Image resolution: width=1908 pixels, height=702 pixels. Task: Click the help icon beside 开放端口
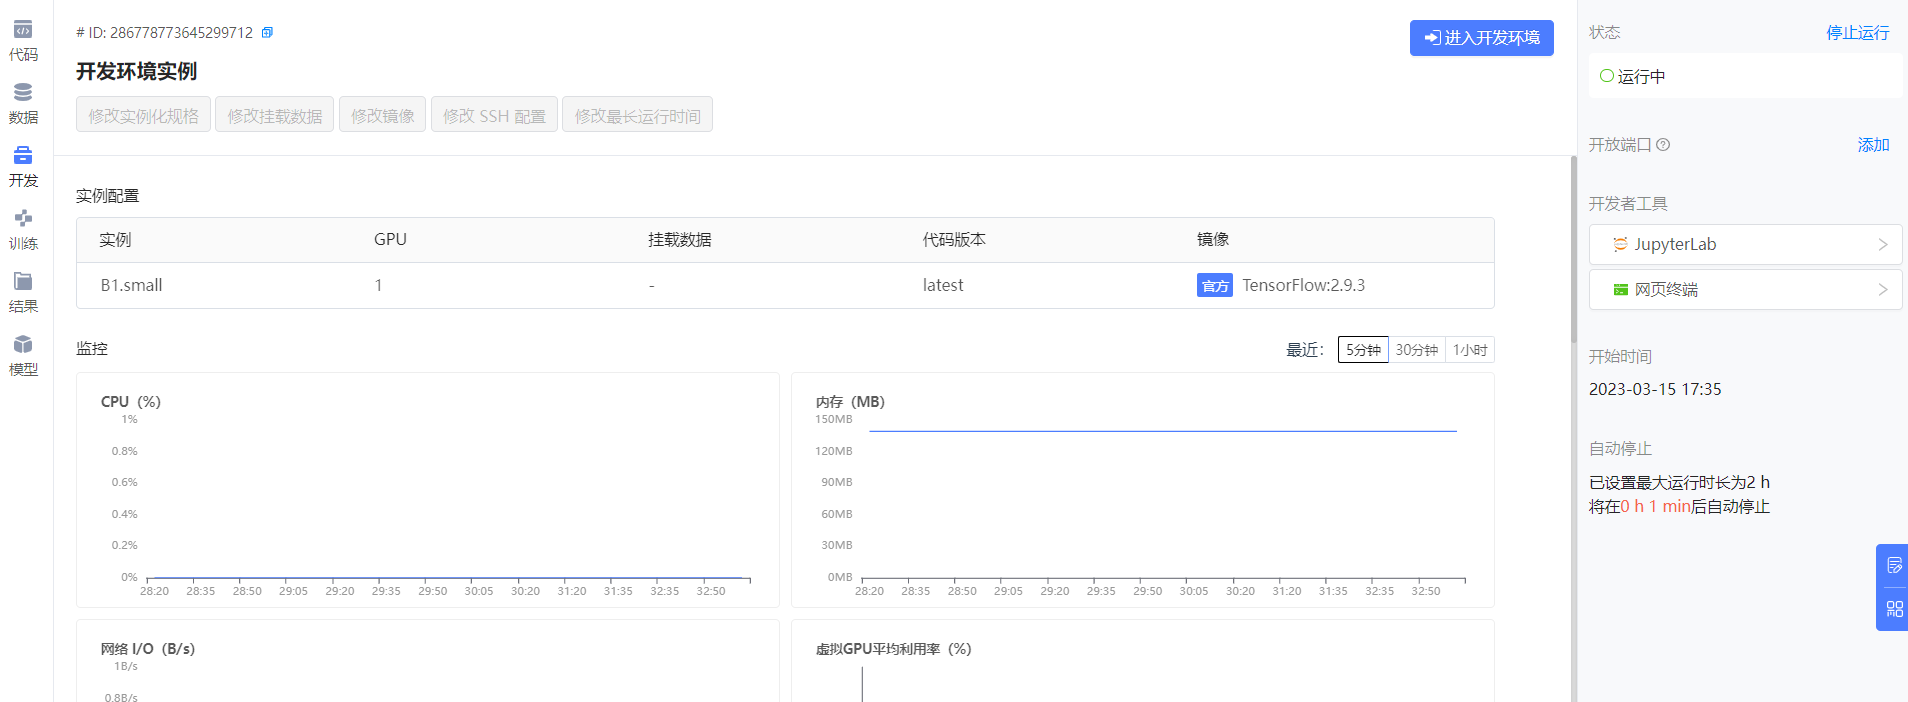[x=1663, y=145]
